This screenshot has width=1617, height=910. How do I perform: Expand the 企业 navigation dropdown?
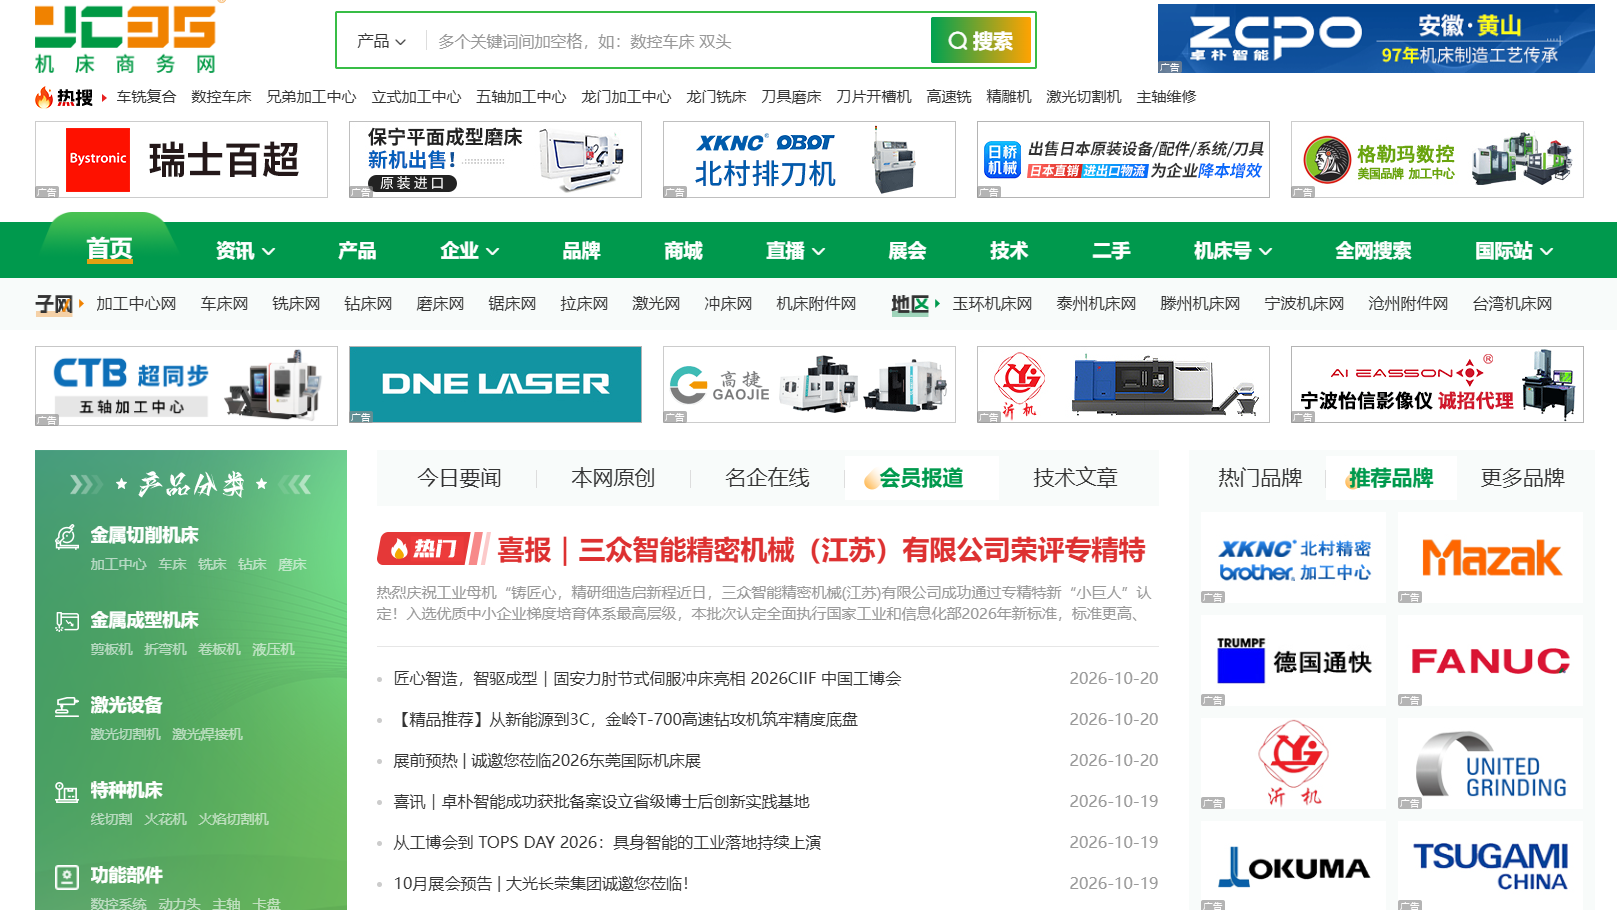(469, 251)
